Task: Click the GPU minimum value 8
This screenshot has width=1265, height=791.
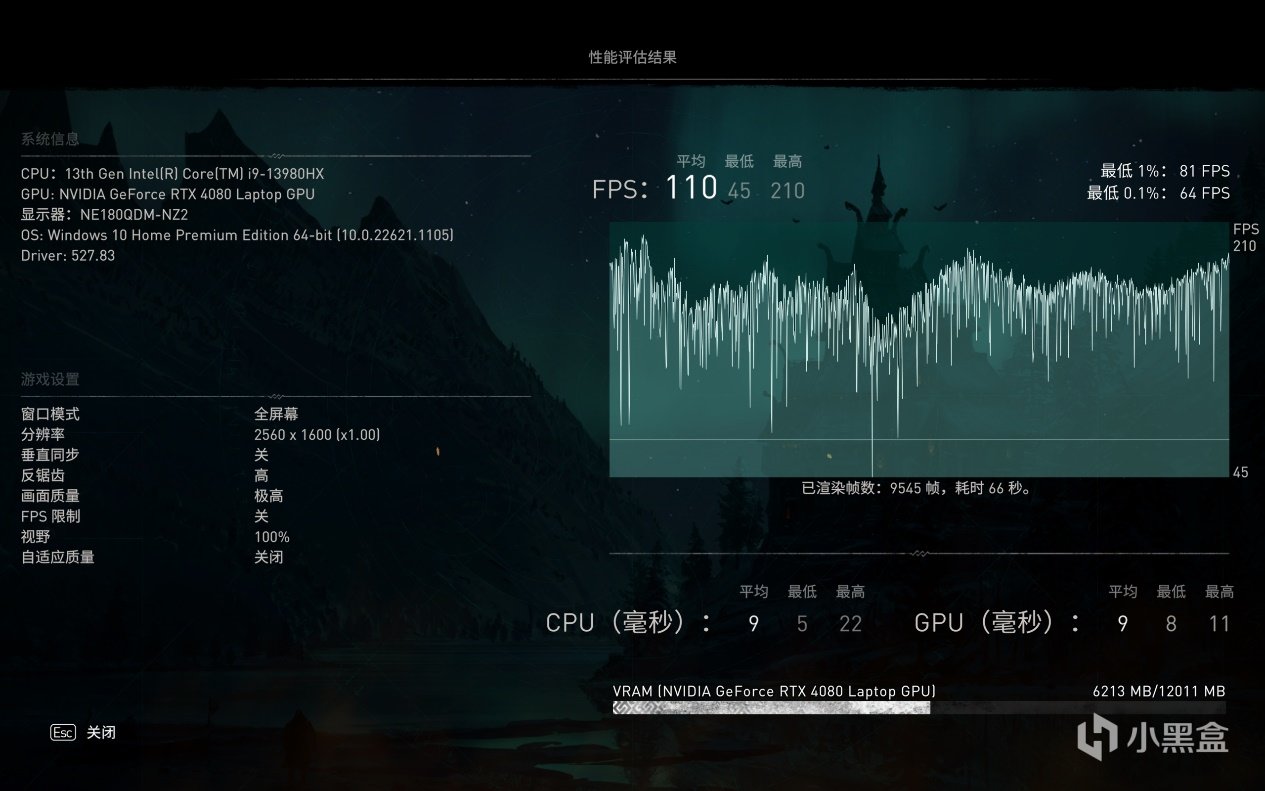Action: (1171, 624)
